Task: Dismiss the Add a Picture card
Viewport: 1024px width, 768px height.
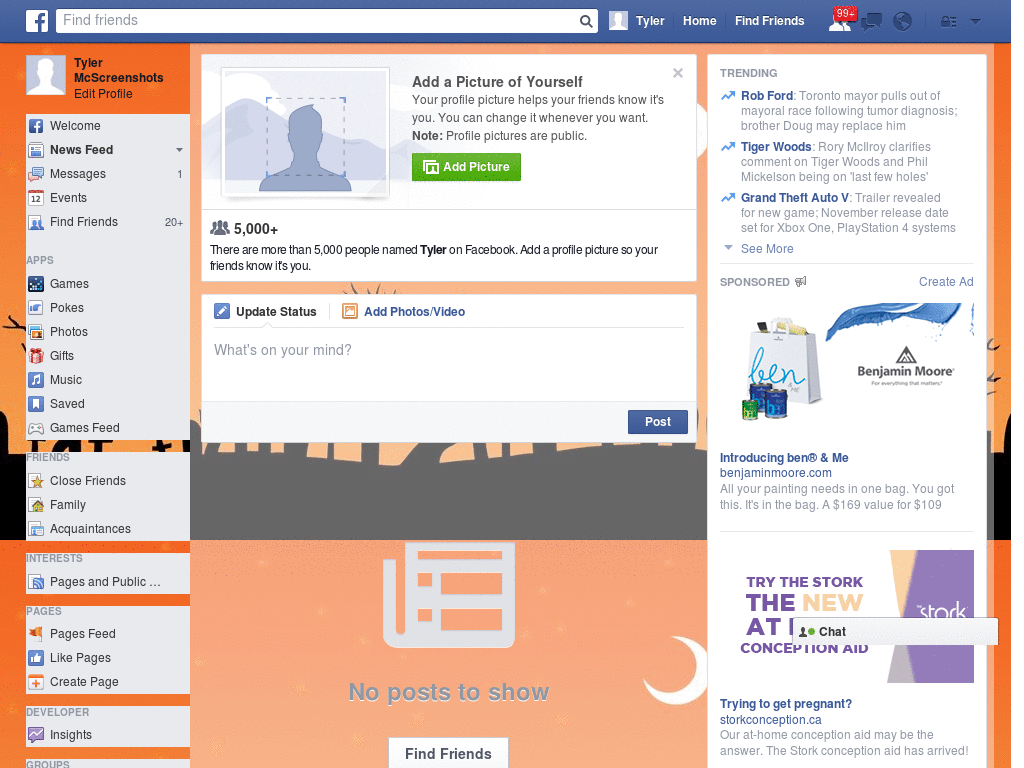Action: coord(678,73)
